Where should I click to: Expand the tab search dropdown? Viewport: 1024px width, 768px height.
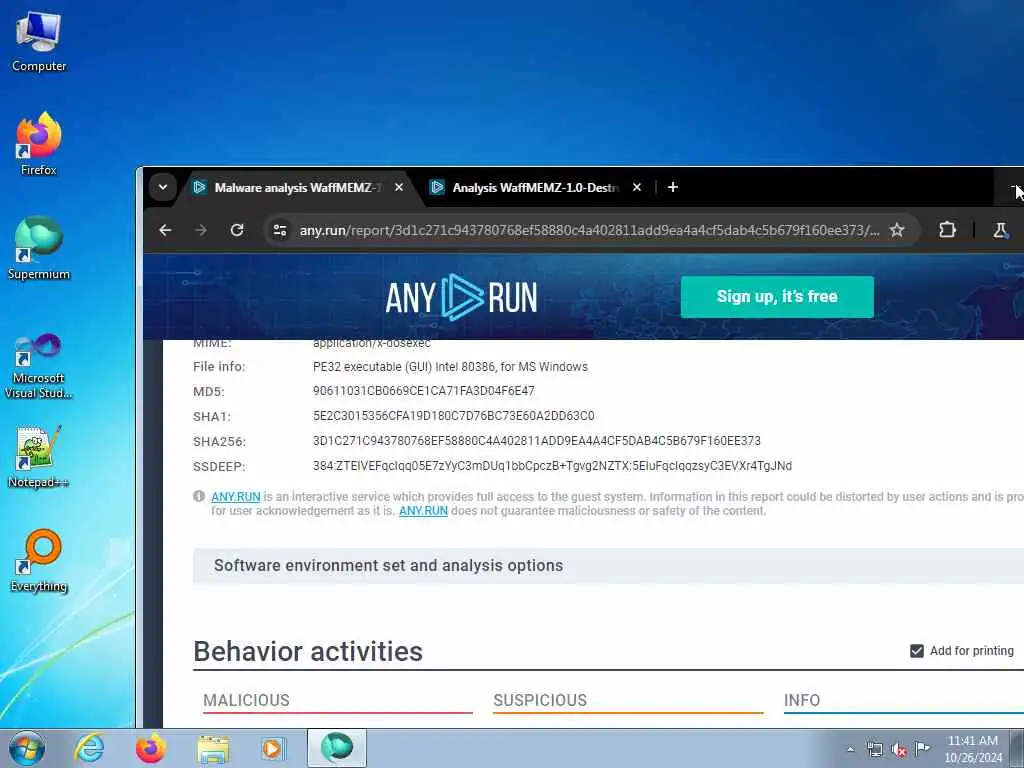(163, 187)
